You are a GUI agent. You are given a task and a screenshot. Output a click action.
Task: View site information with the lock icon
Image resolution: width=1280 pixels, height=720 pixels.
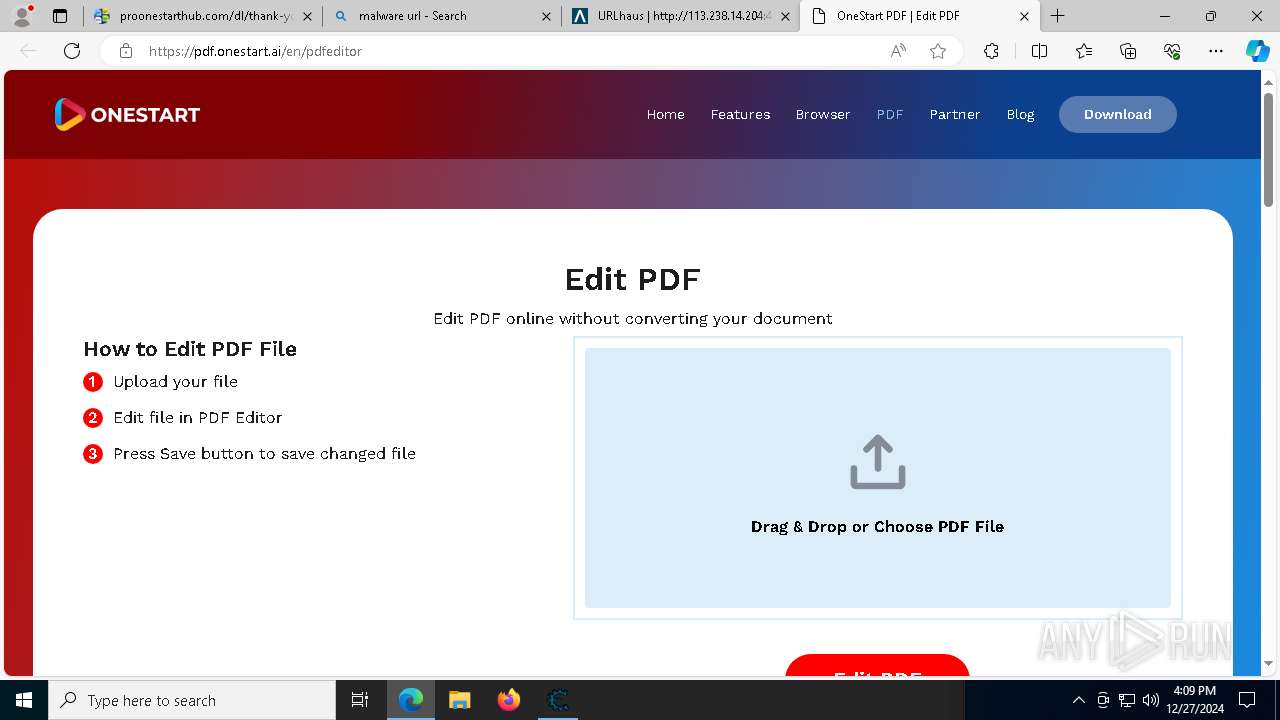(126, 51)
